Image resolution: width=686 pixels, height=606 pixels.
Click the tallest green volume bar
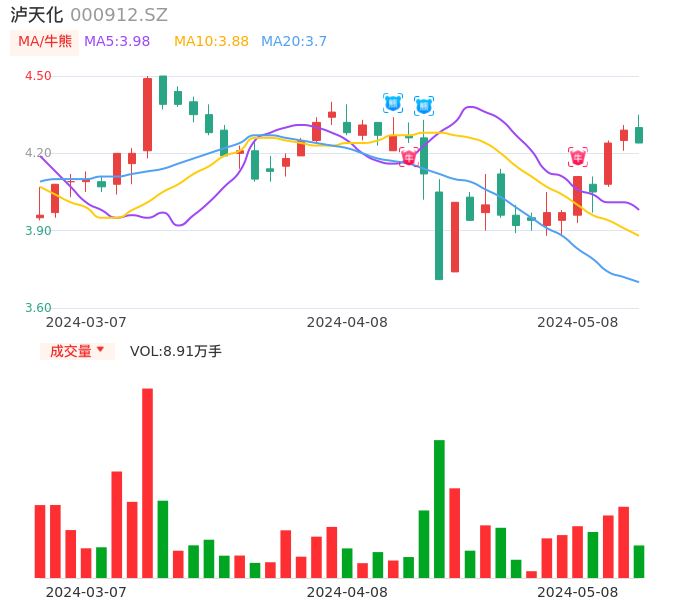(x=439, y=508)
